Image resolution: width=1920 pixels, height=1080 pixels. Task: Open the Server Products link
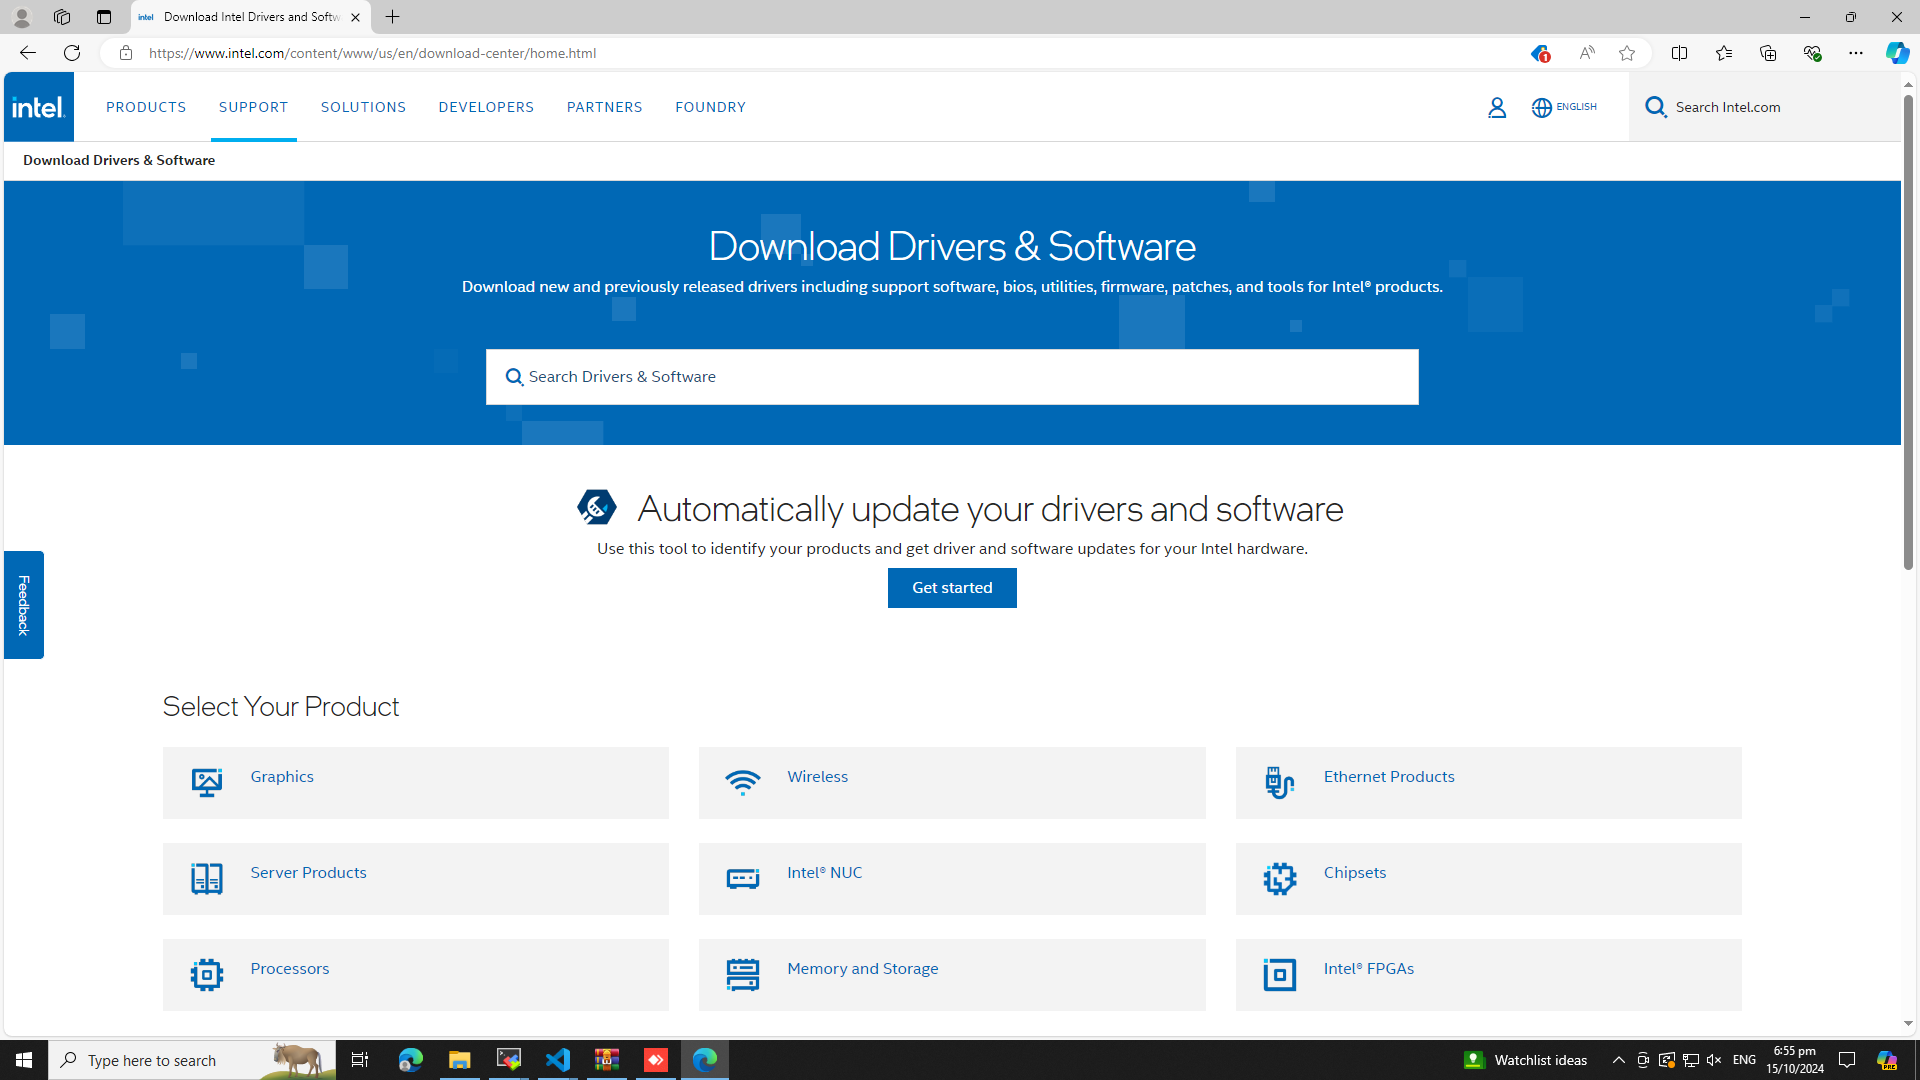click(x=308, y=873)
